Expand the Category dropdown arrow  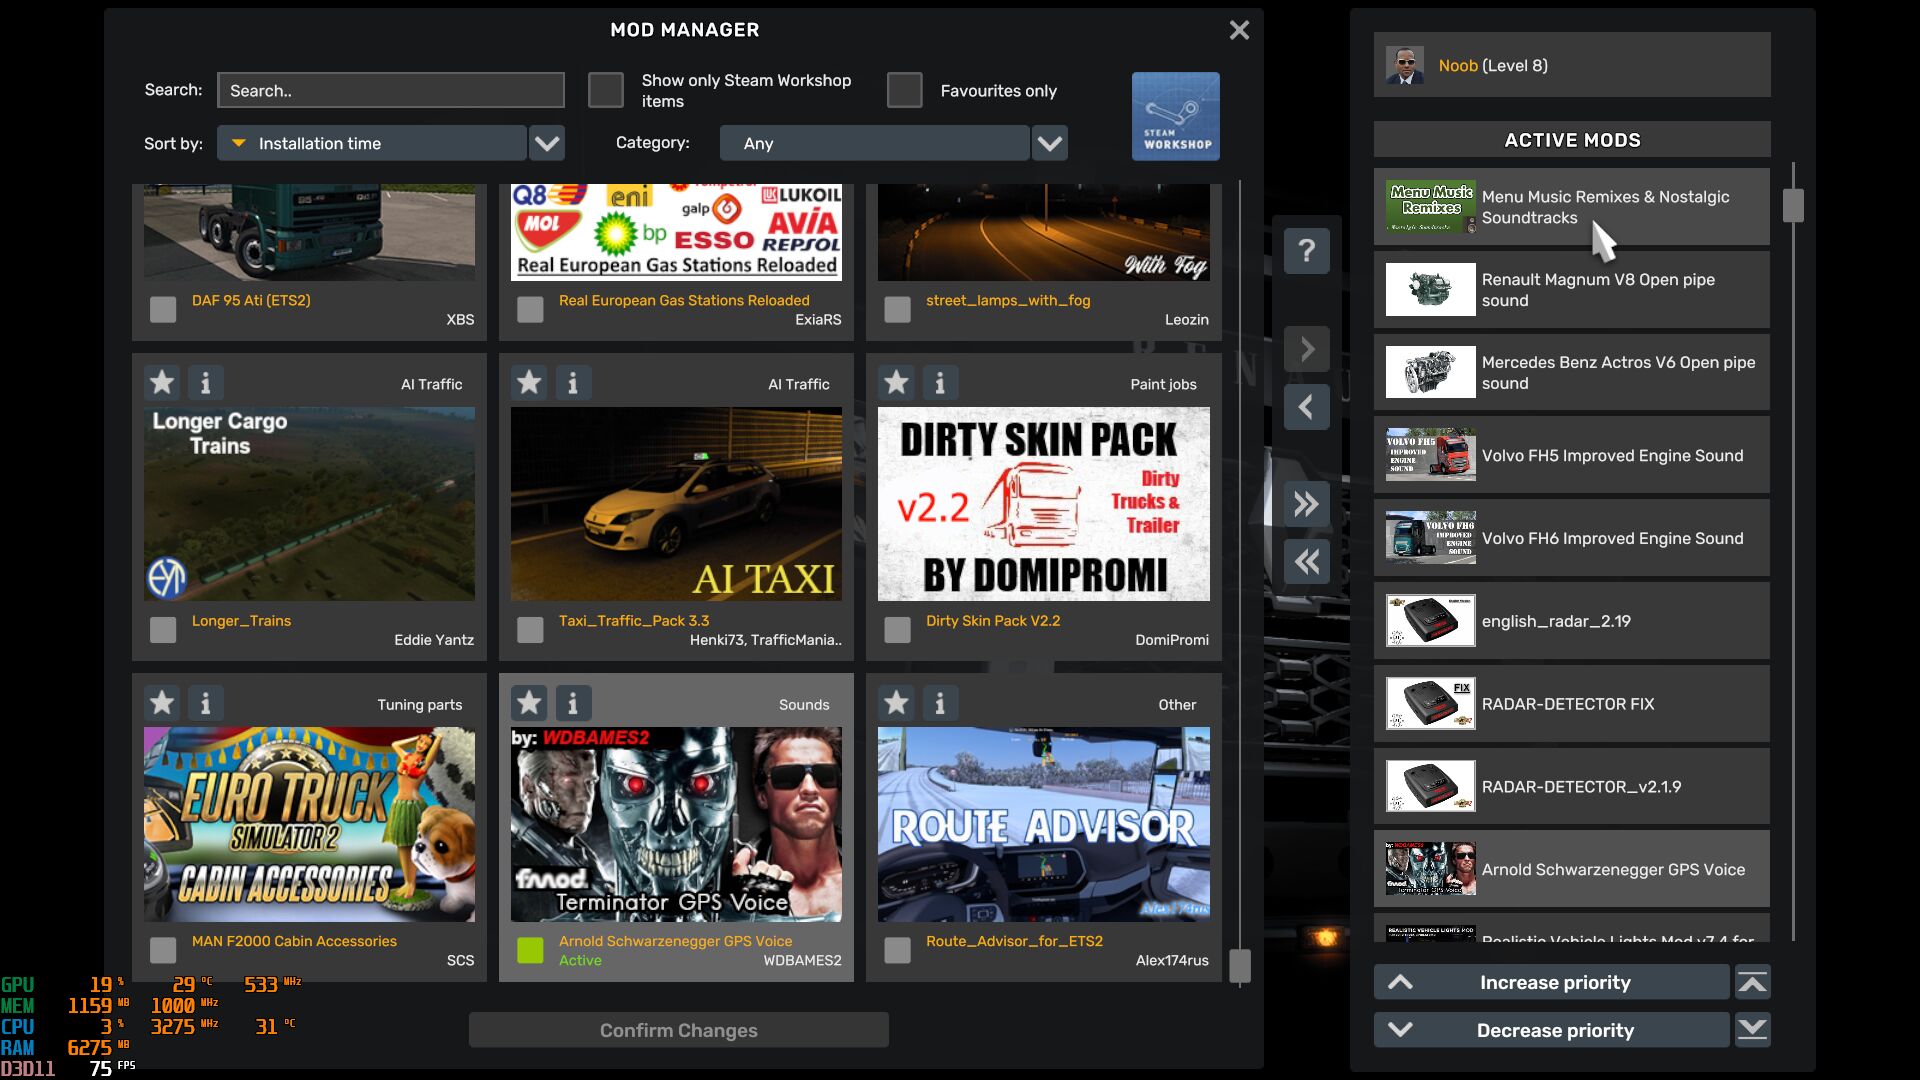(1049, 143)
